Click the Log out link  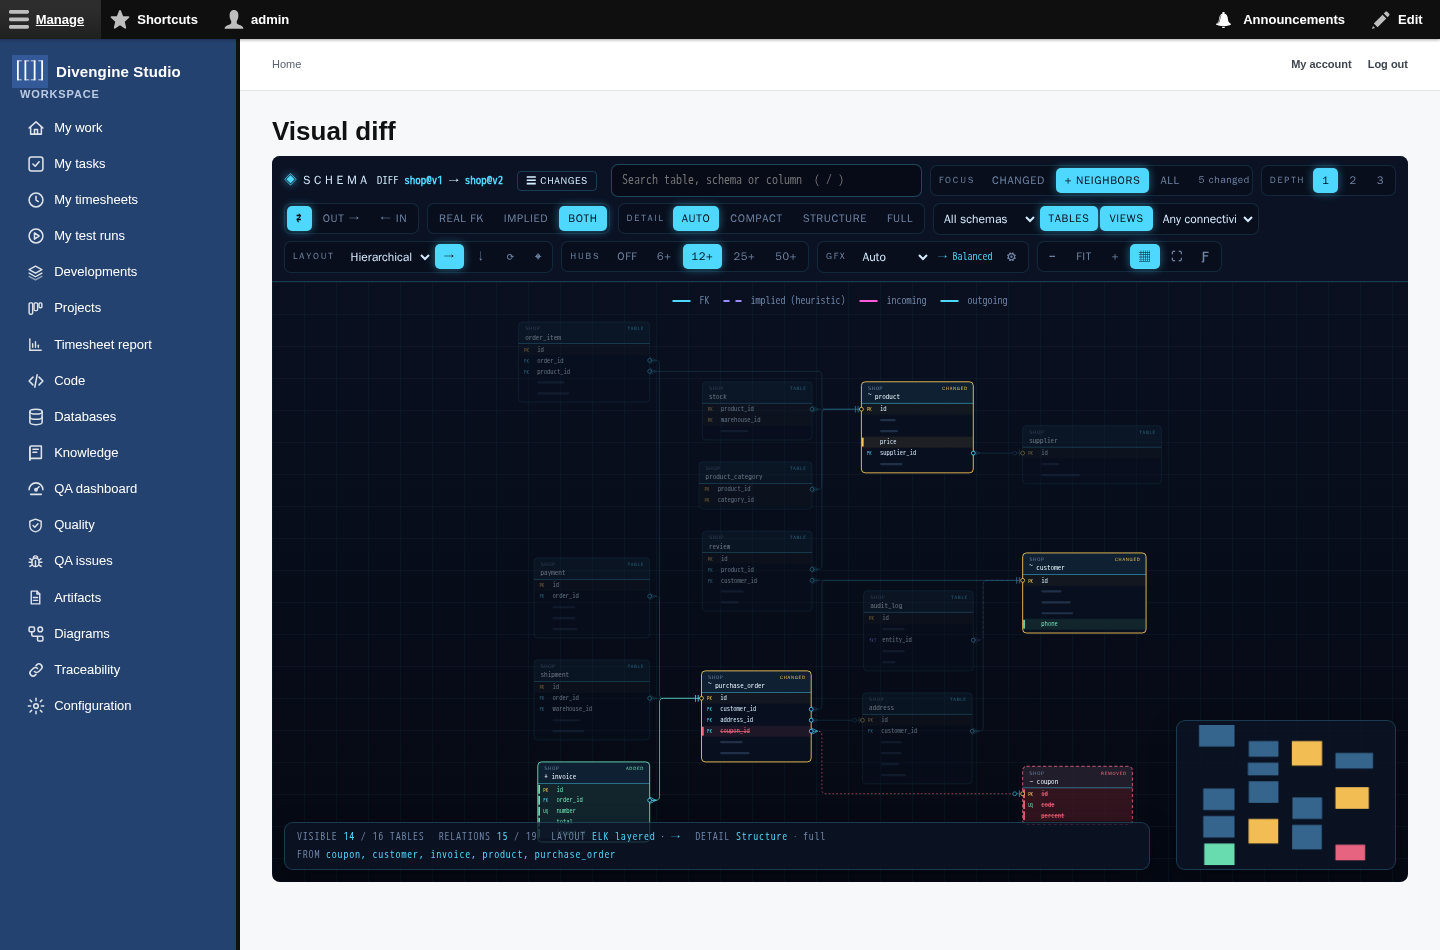(x=1387, y=64)
